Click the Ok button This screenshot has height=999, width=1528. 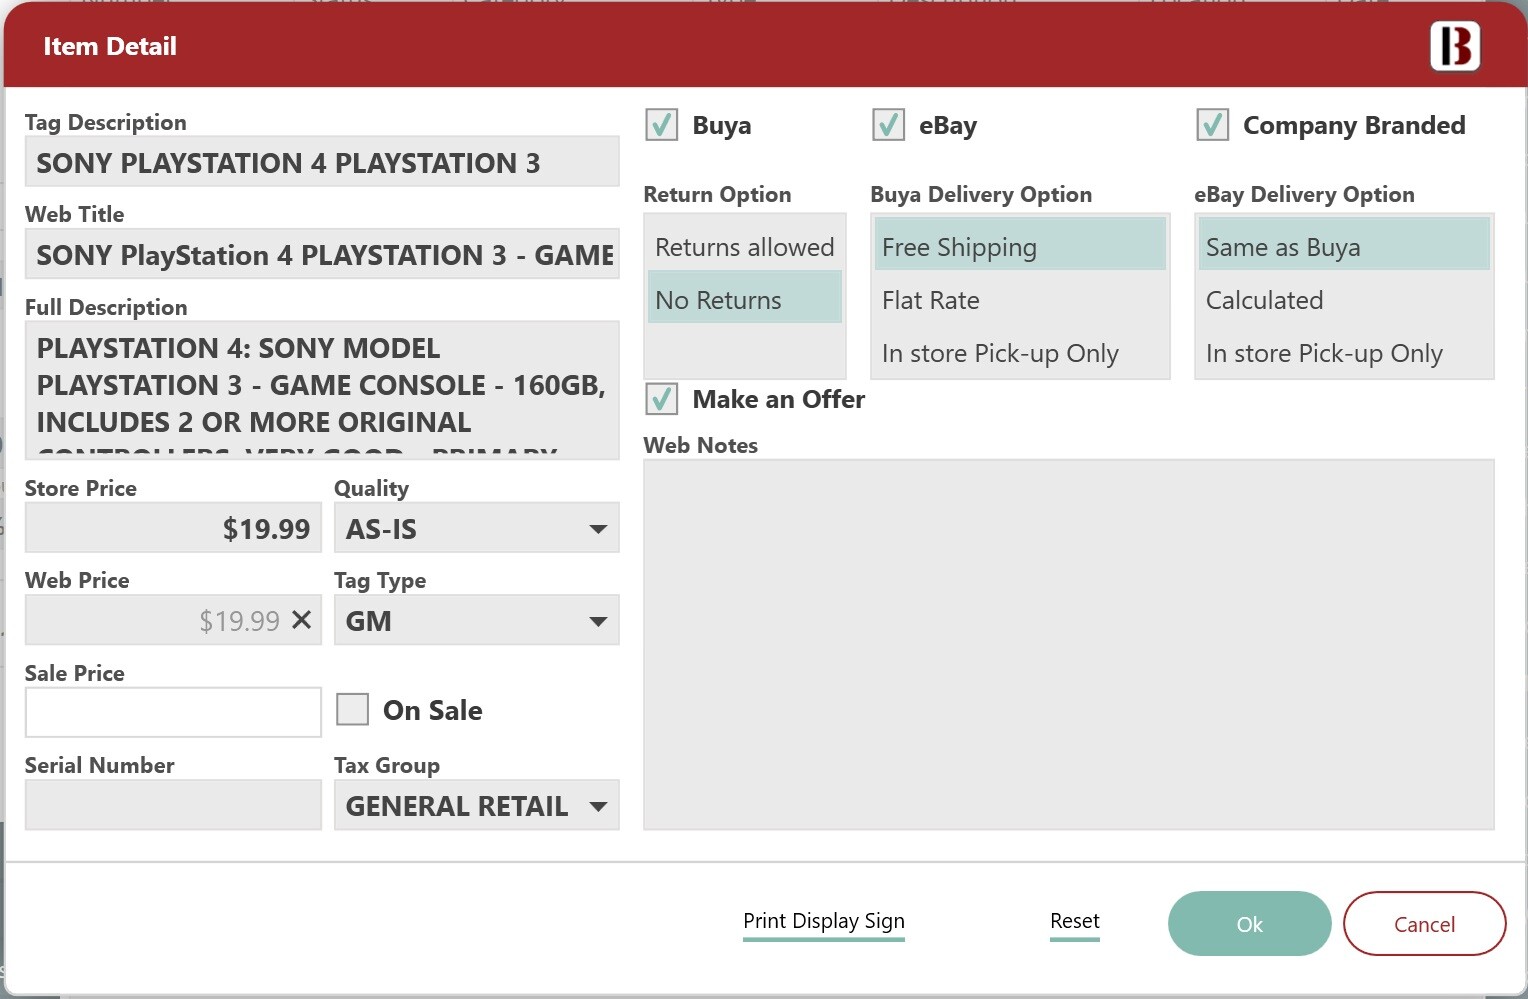point(1249,924)
